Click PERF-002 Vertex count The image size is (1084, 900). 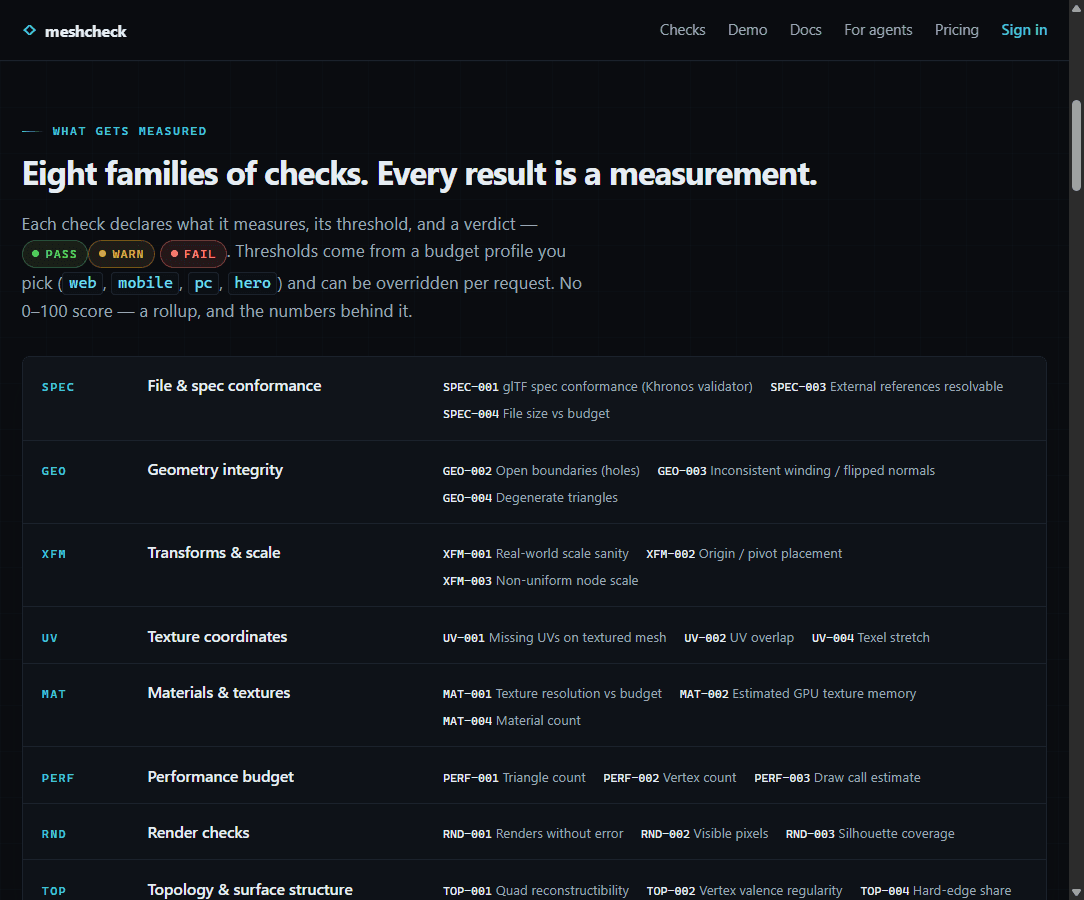tap(670, 778)
